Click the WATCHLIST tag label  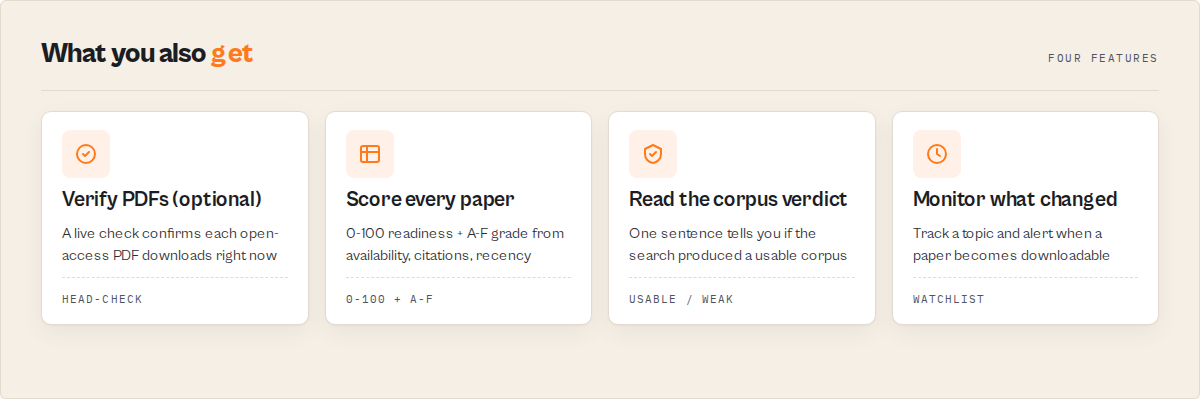949,299
